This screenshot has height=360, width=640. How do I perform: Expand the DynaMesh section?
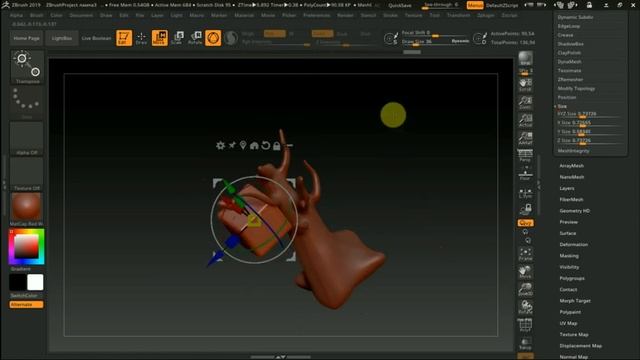coord(569,62)
